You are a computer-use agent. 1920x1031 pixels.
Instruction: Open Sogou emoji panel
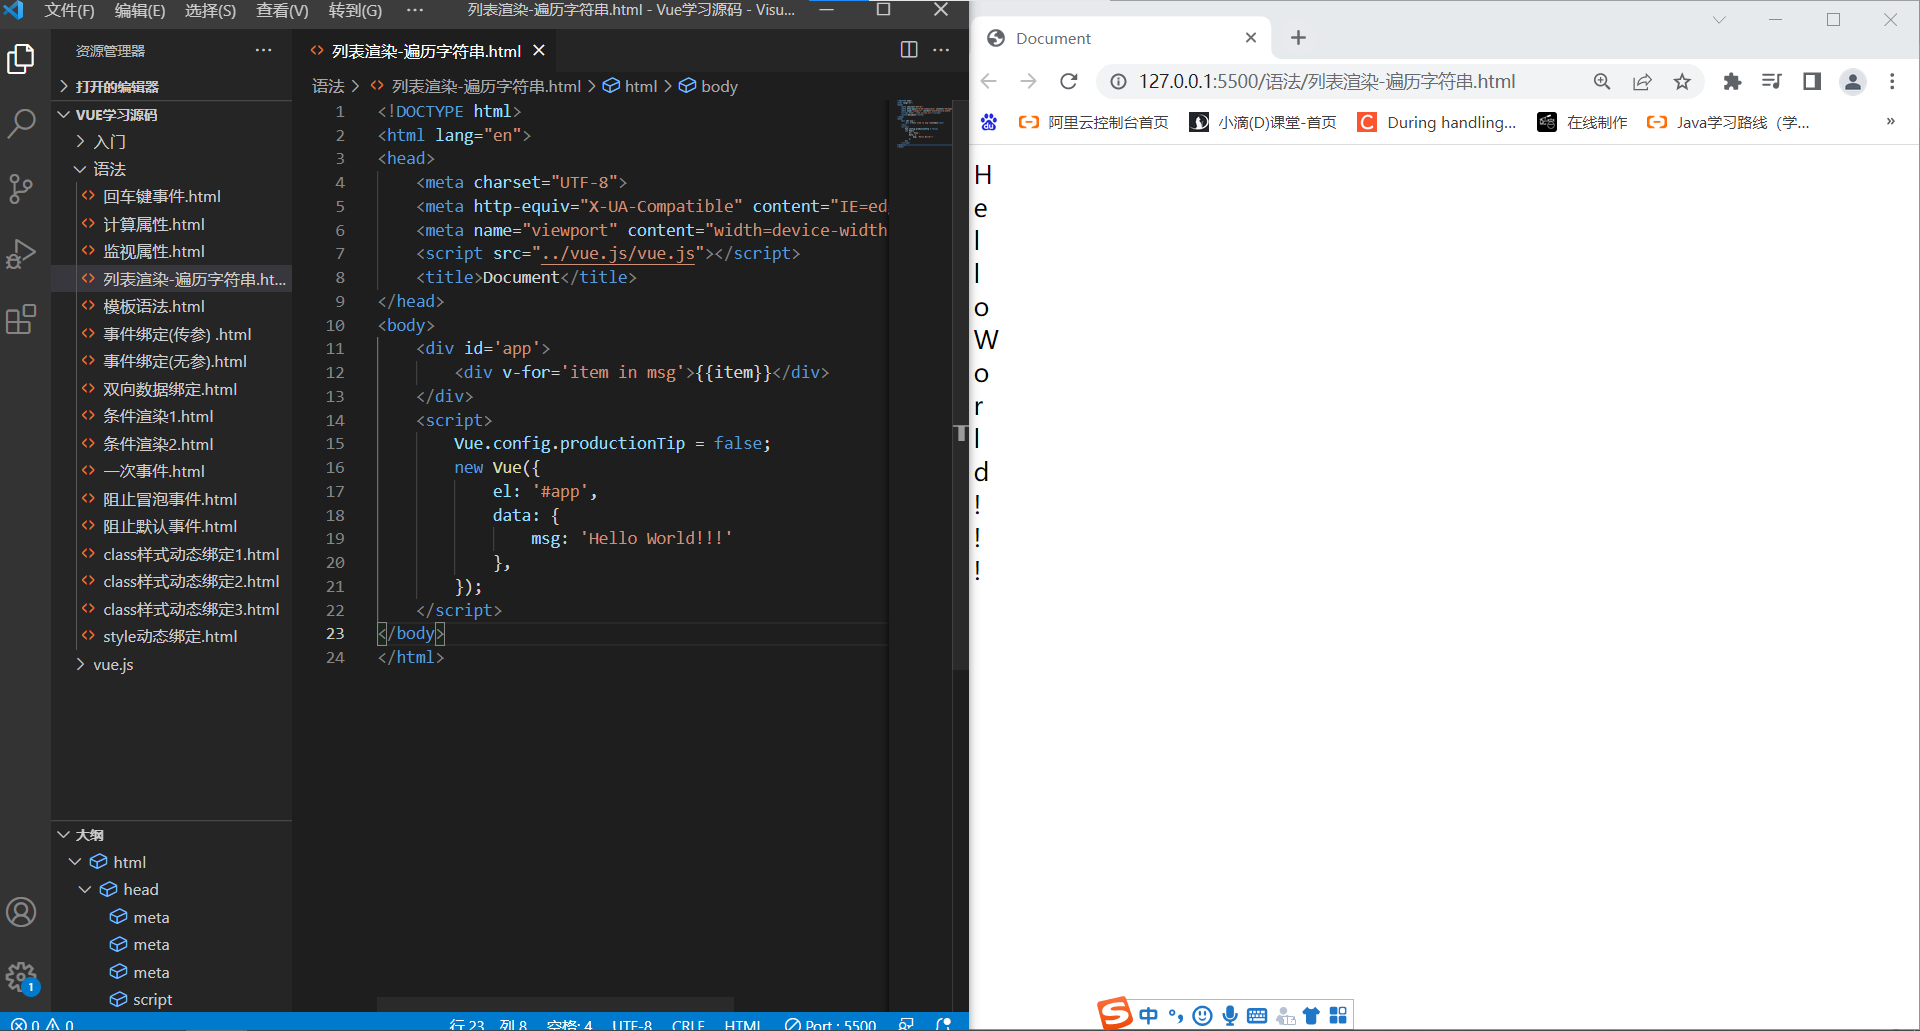tap(1203, 1016)
